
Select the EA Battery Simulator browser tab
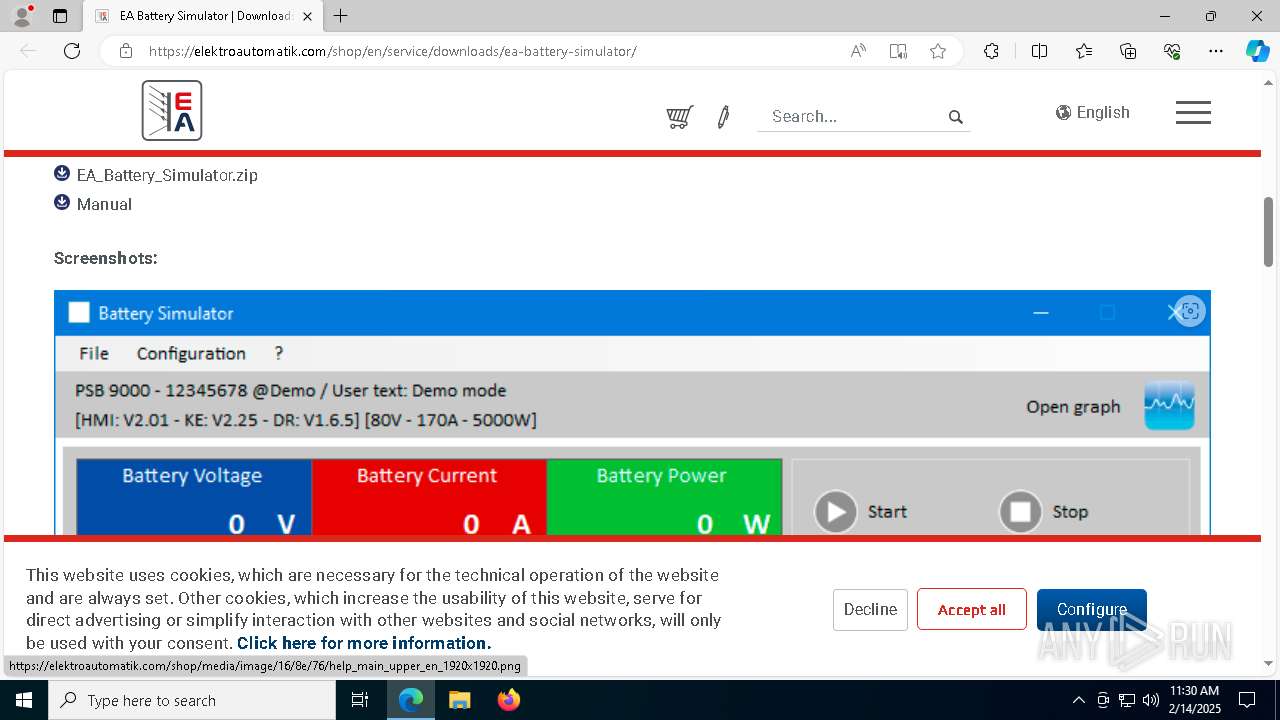(203, 16)
